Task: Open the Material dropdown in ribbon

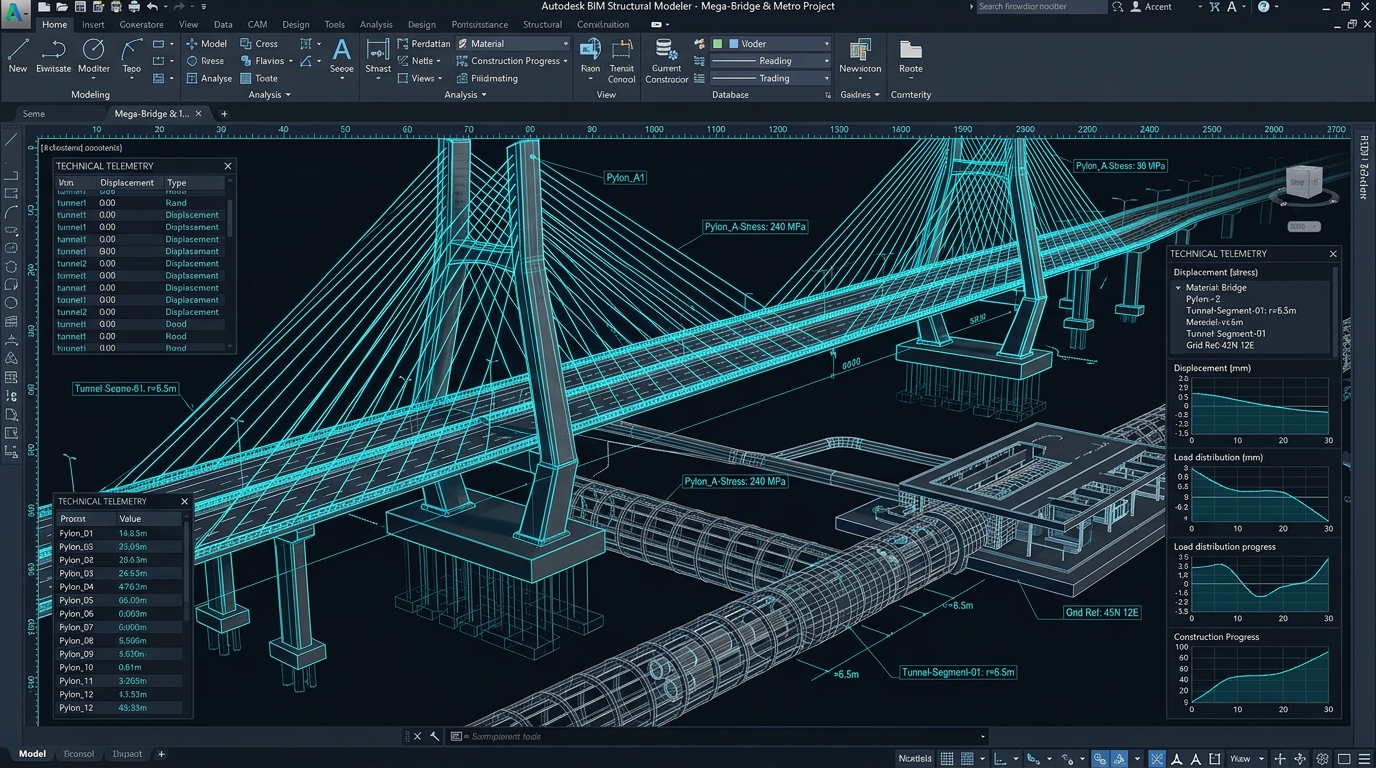Action: (x=513, y=44)
